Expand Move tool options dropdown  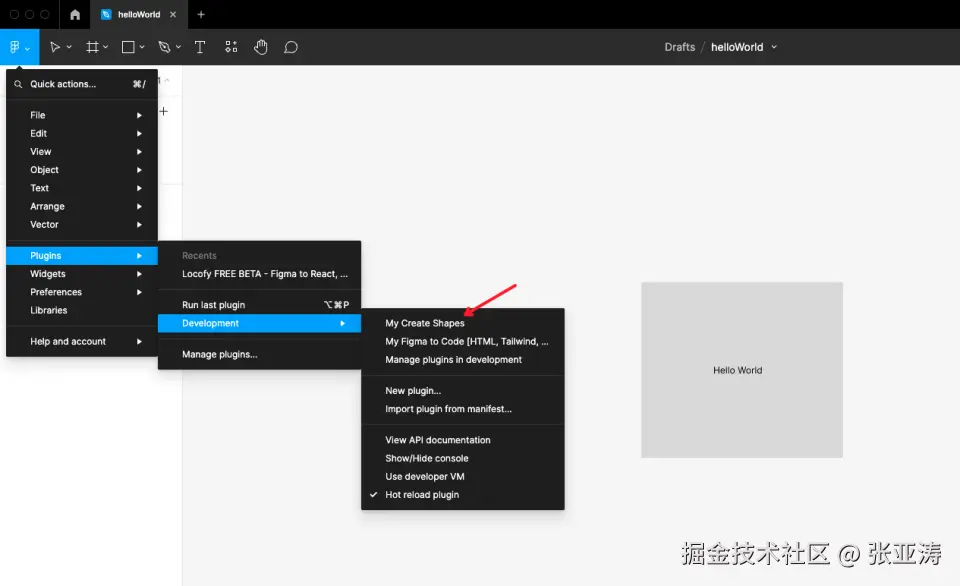click(x=69, y=47)
